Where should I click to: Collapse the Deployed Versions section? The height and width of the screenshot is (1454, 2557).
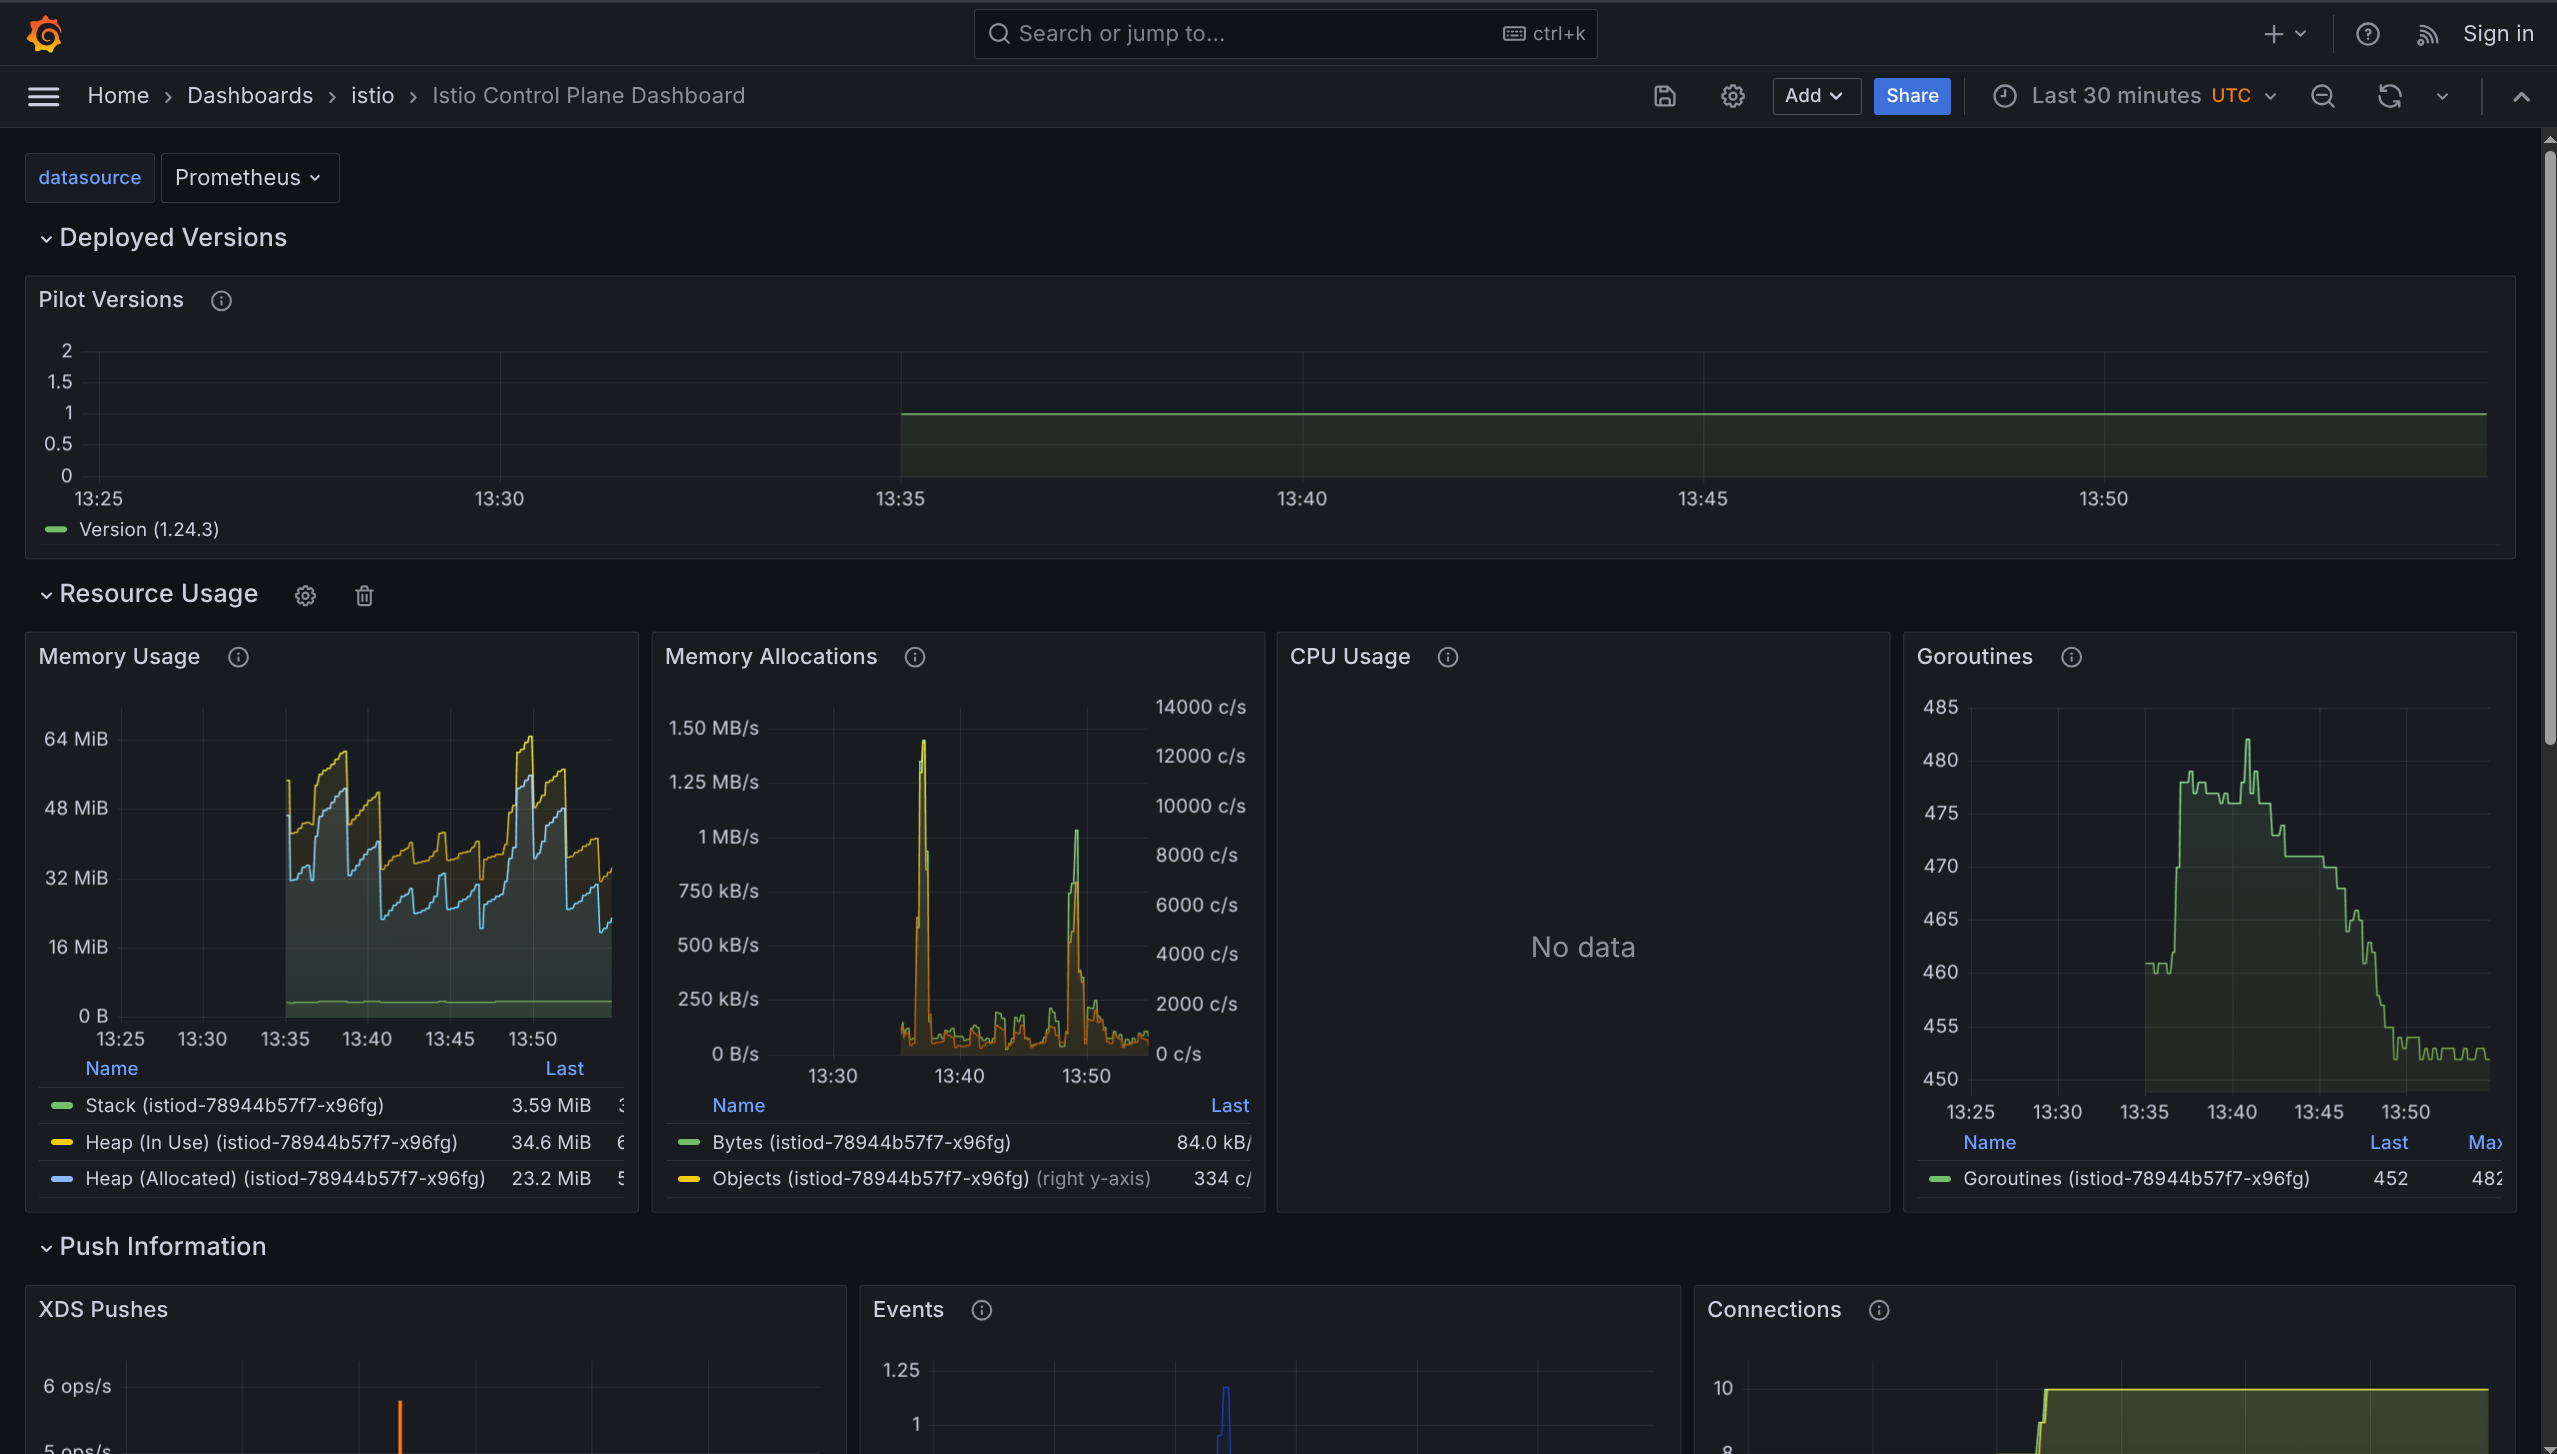point(46,238)
